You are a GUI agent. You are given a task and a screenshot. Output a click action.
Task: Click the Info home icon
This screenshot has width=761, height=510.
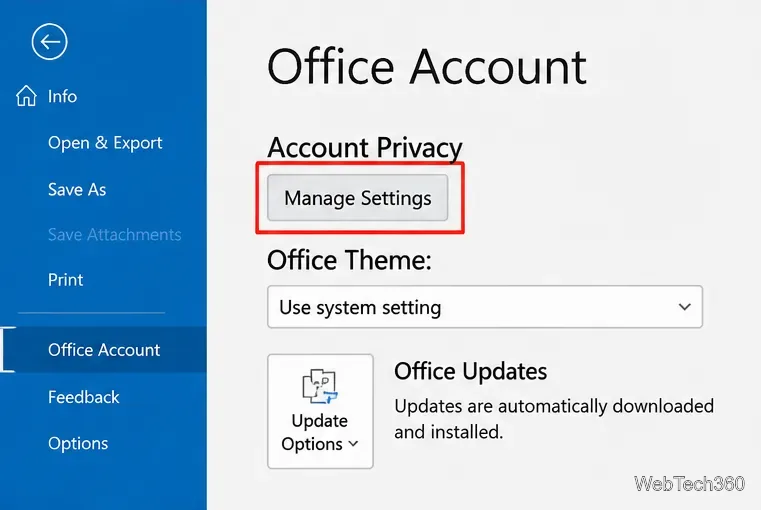(26, 96)
